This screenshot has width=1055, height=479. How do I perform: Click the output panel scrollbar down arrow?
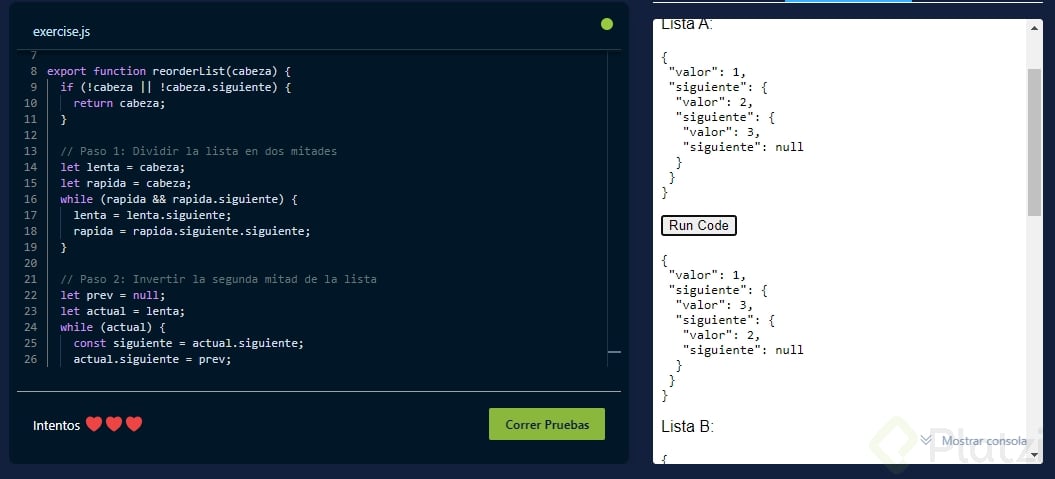click(1034, 455)
